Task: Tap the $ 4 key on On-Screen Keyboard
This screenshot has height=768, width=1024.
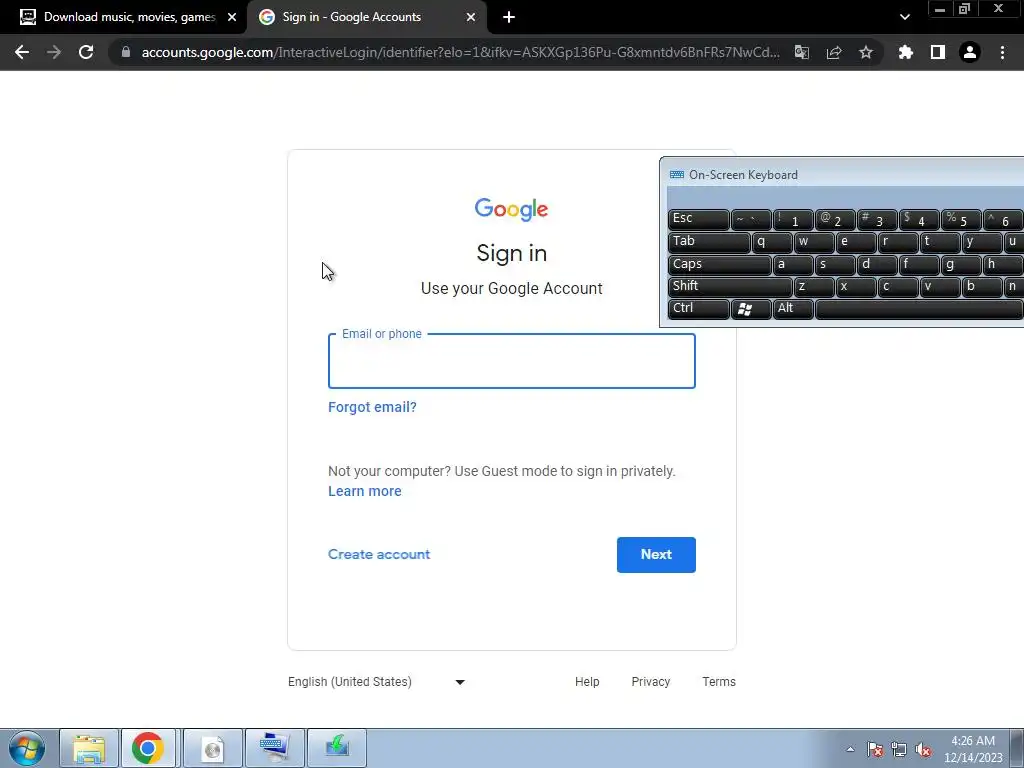Action: point(919,219)
